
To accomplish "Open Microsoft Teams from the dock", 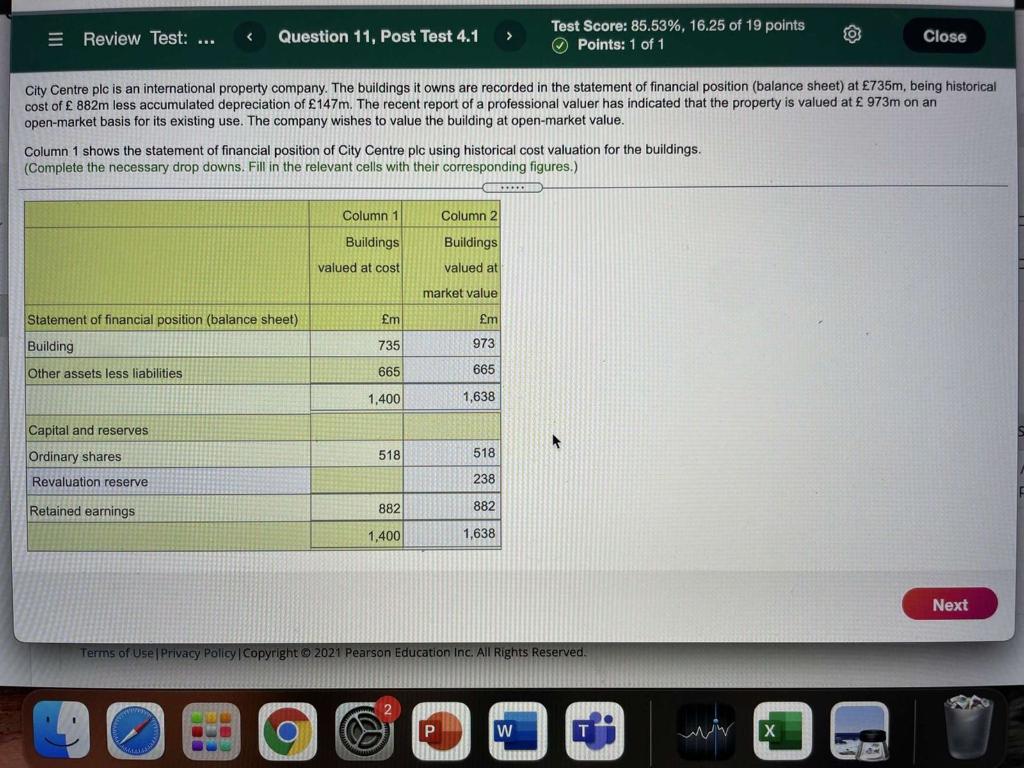I will pyautogui.click(x=594, y=731).
